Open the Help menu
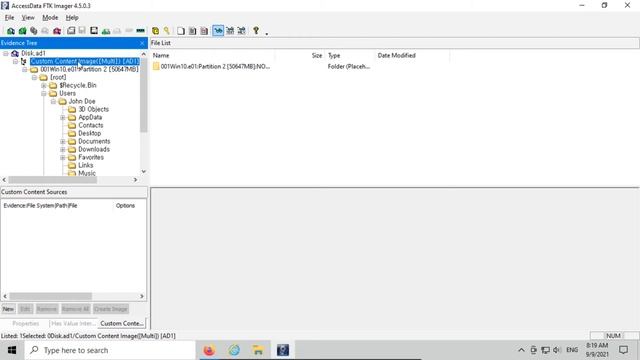Image resolution: width=640 pixels, height=360 pixels. click(72, 18)
